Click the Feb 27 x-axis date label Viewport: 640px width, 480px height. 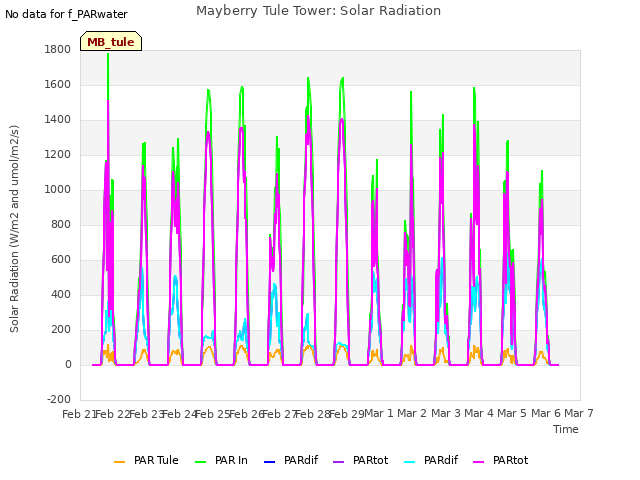[x=280, y=414]
